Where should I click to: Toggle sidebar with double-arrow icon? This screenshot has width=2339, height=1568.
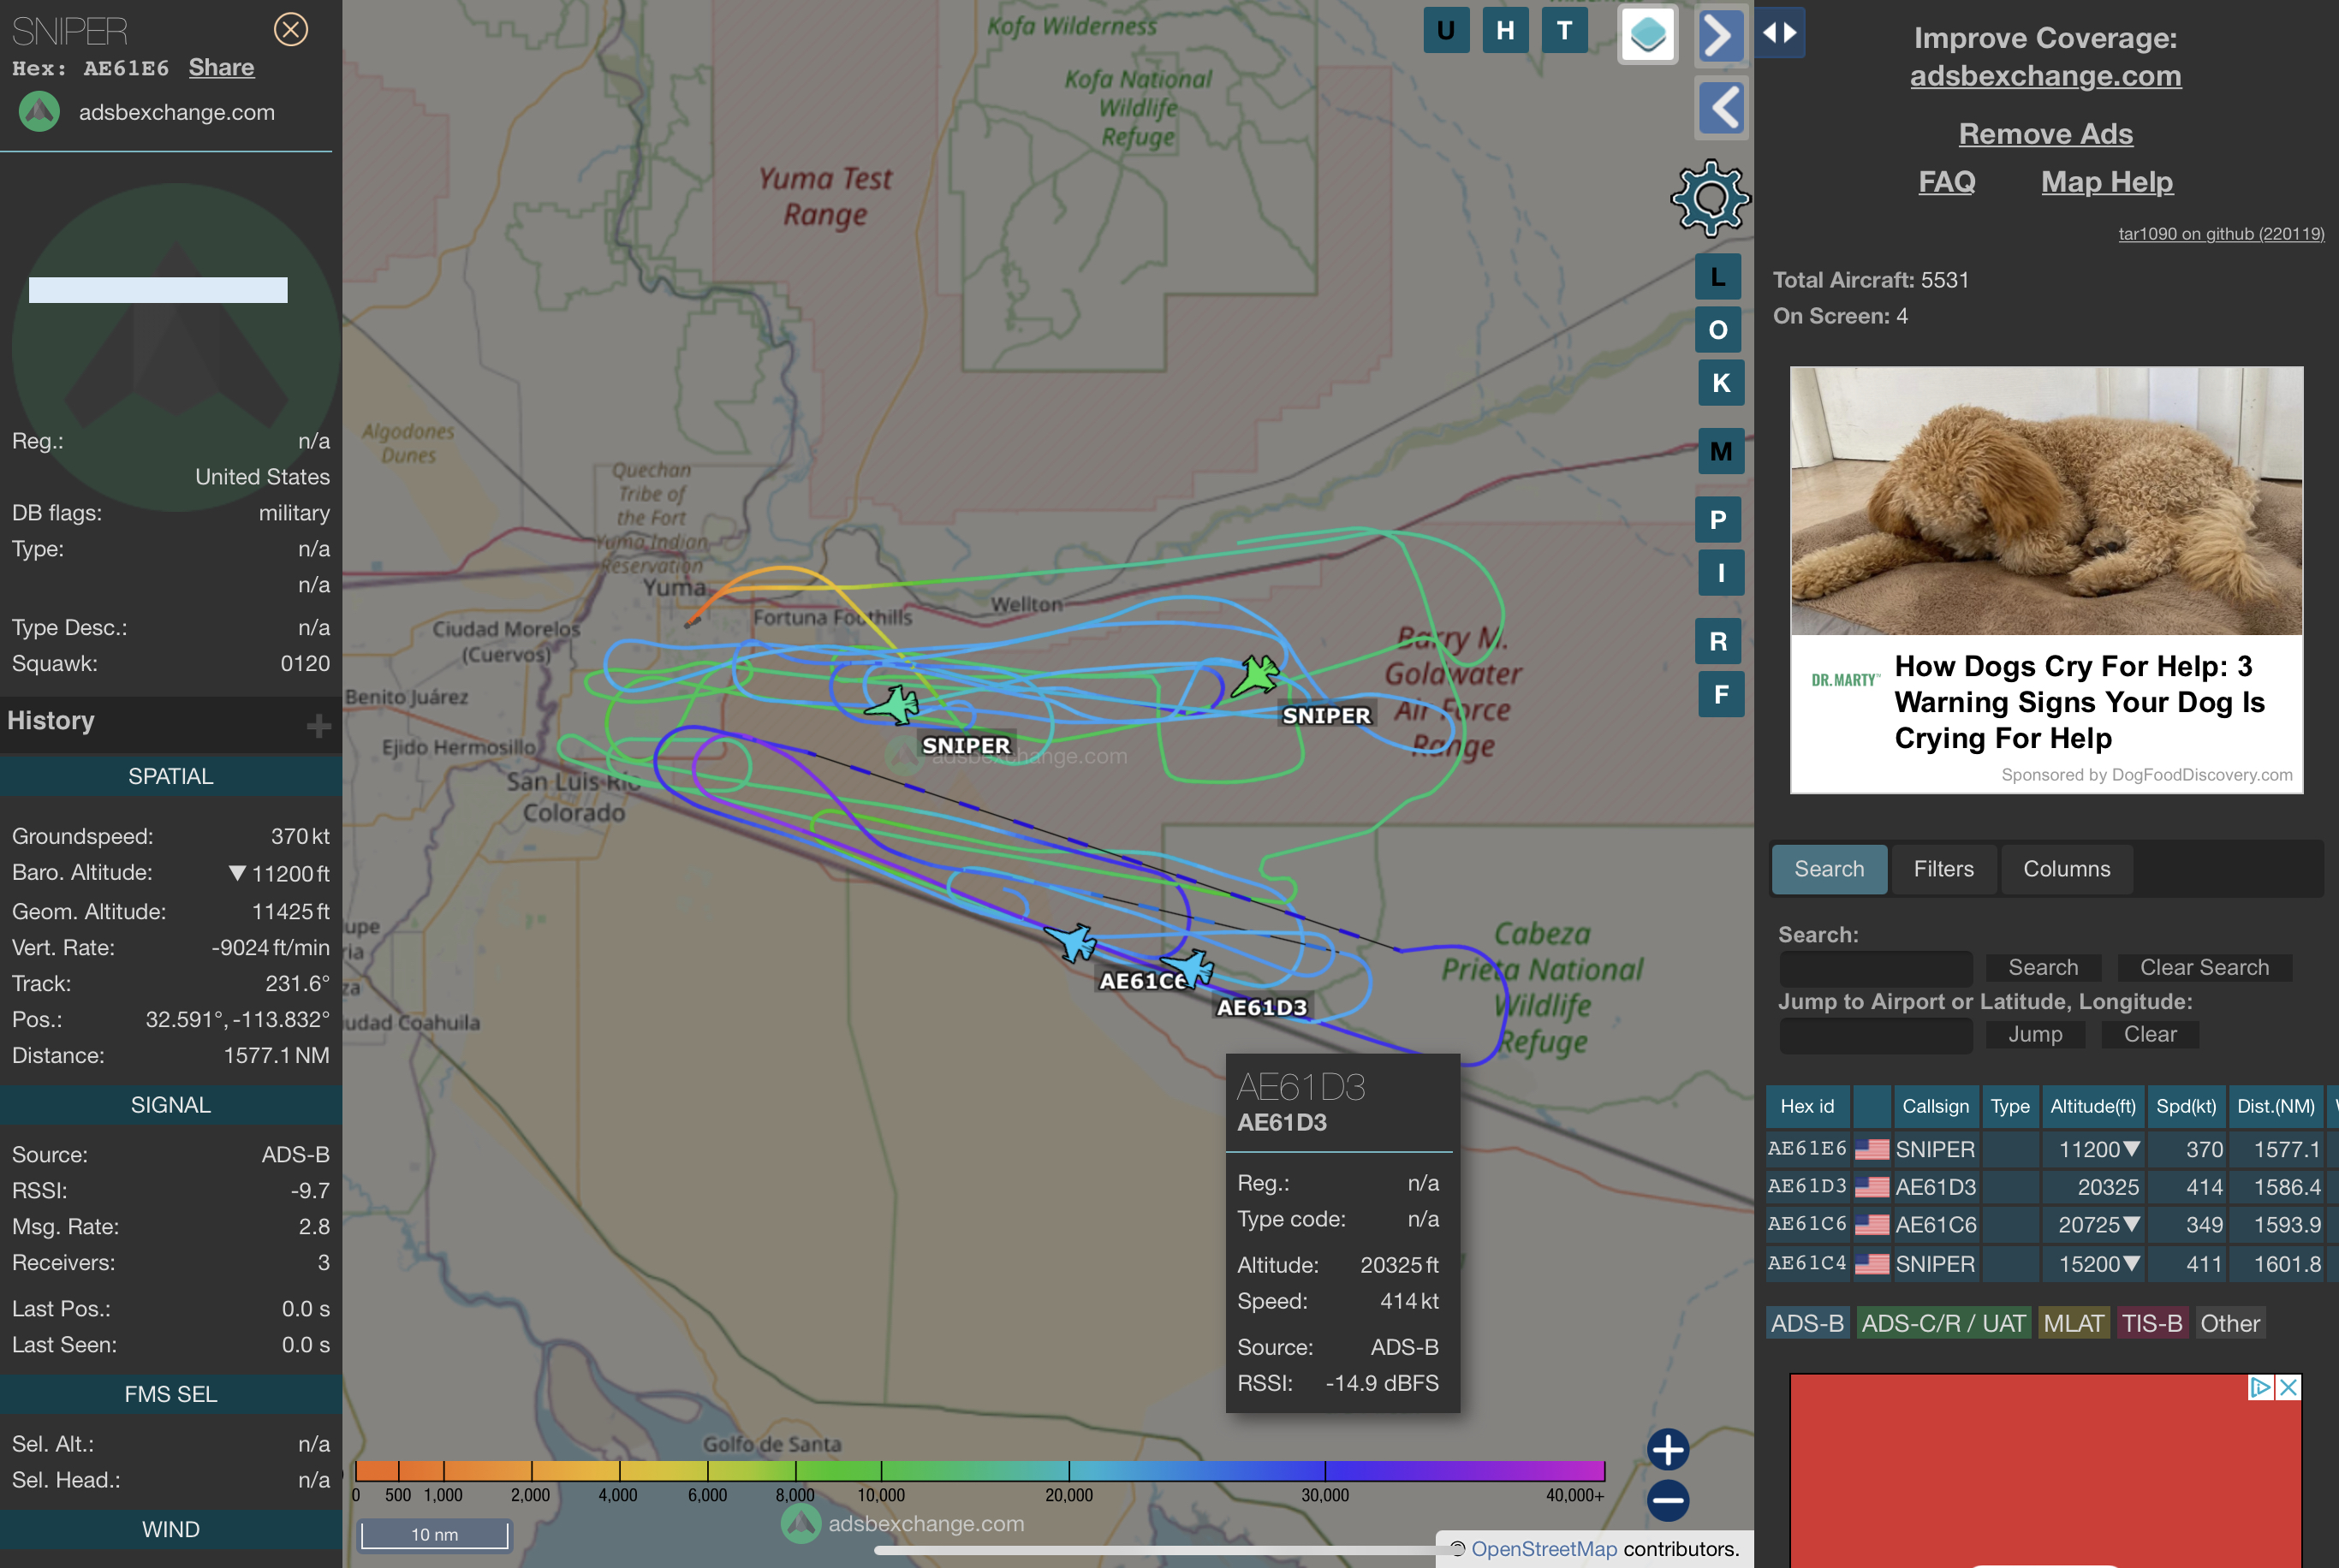[x=1779, y=32]
